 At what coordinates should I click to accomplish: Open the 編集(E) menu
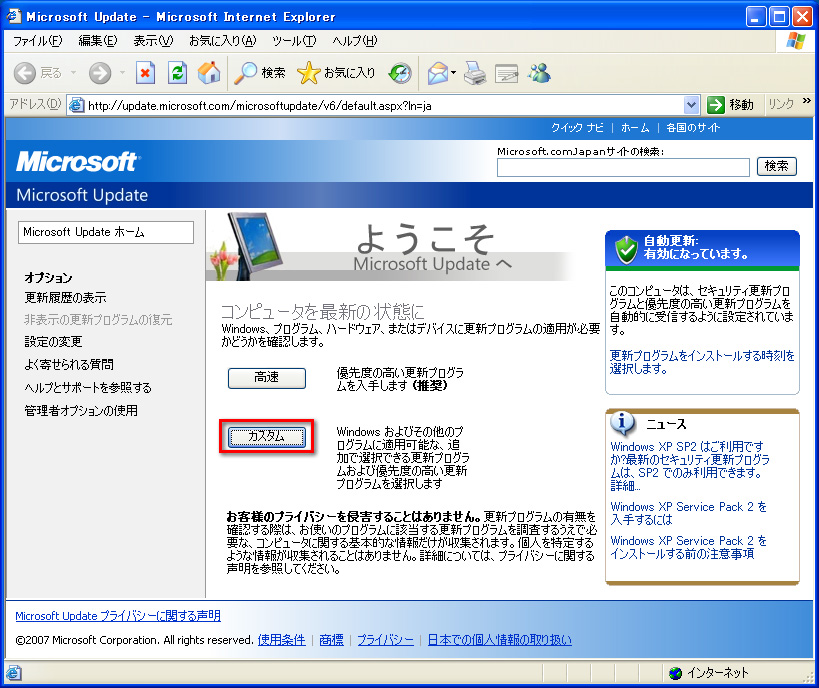98,41
